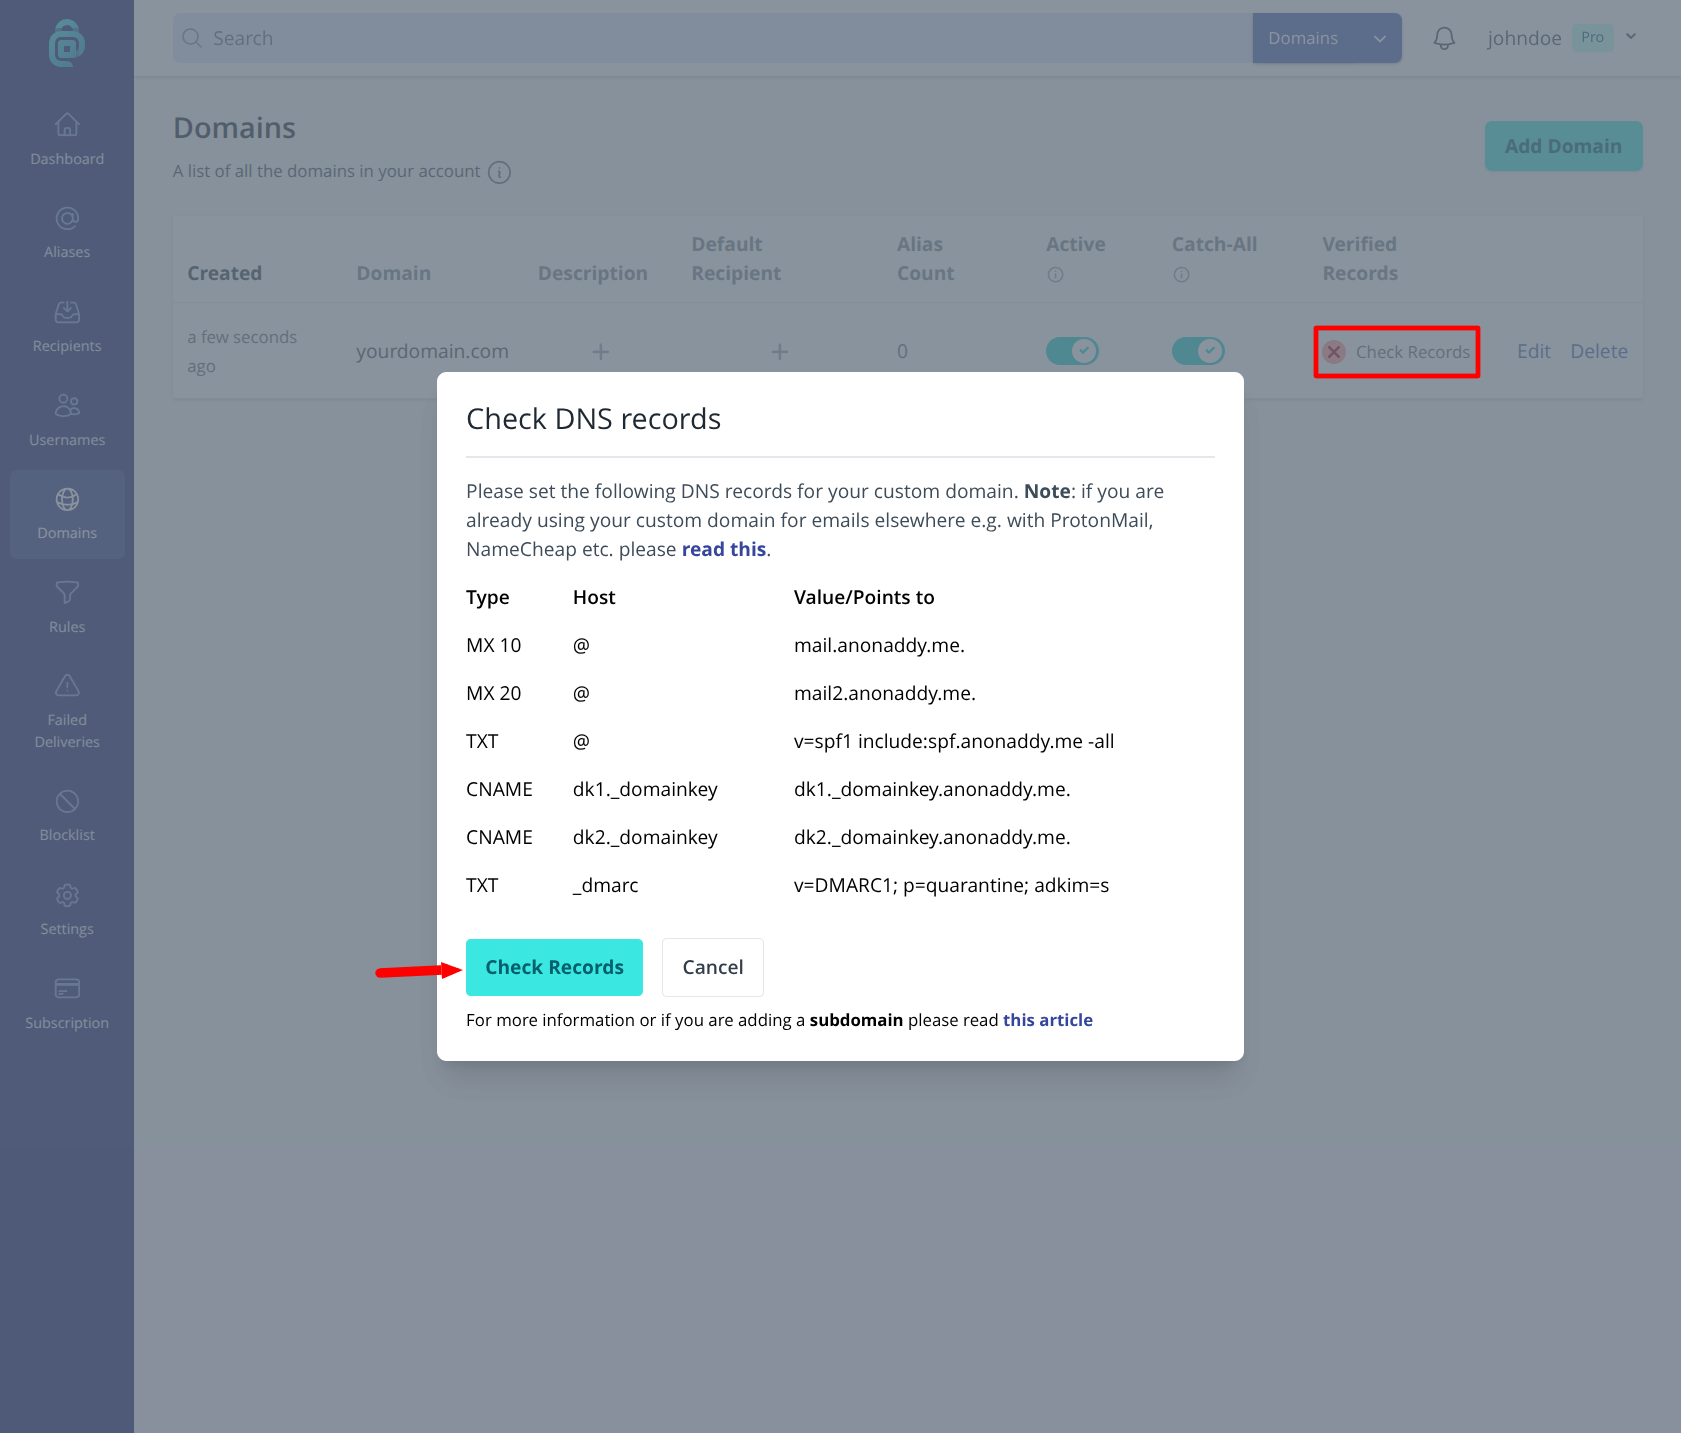The image size is (1681, 1433).
Task: Open the Aliases at-sign icon
Action: (67, 218)
